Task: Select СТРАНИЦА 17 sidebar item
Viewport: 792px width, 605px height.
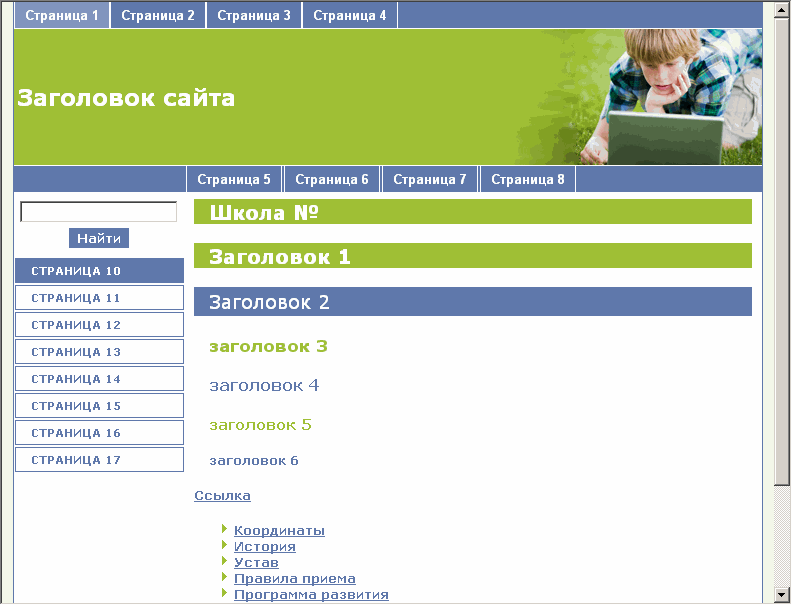Action: [x=100, y=460]
